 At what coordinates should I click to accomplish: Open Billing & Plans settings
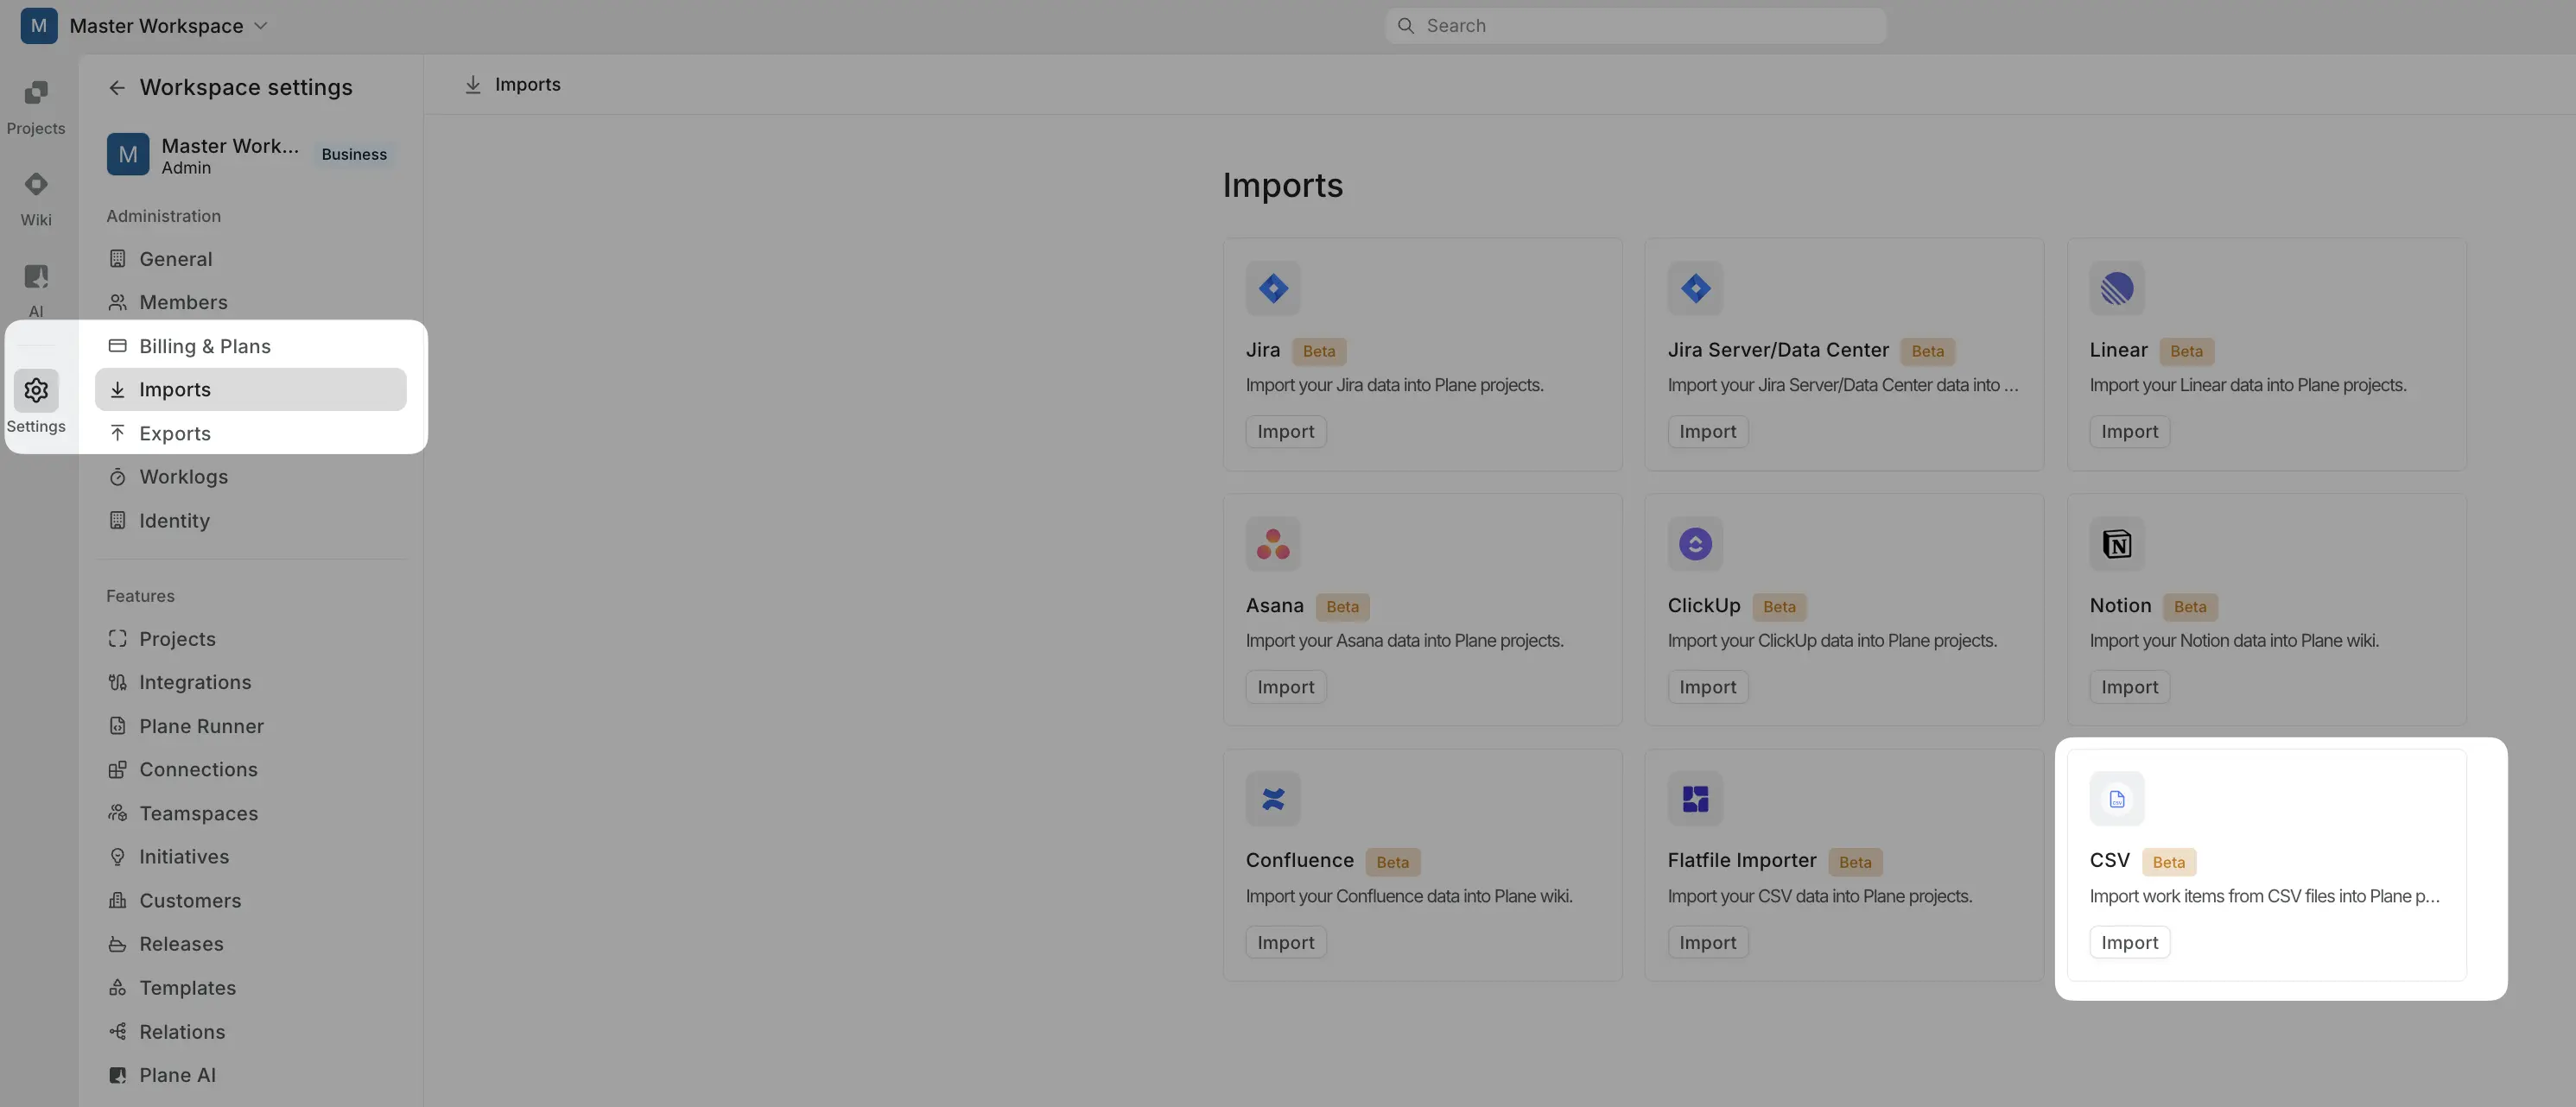coord(205,346)
